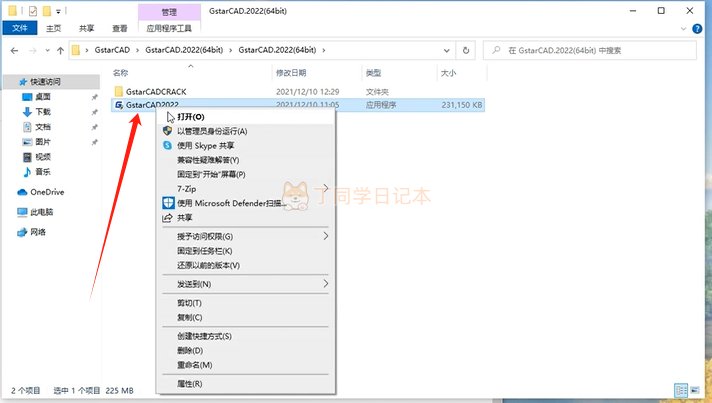Open 授予访问权限(G) submenu
Image resolution: width=712 pixels, height=403 pixels.
(205, 236)
